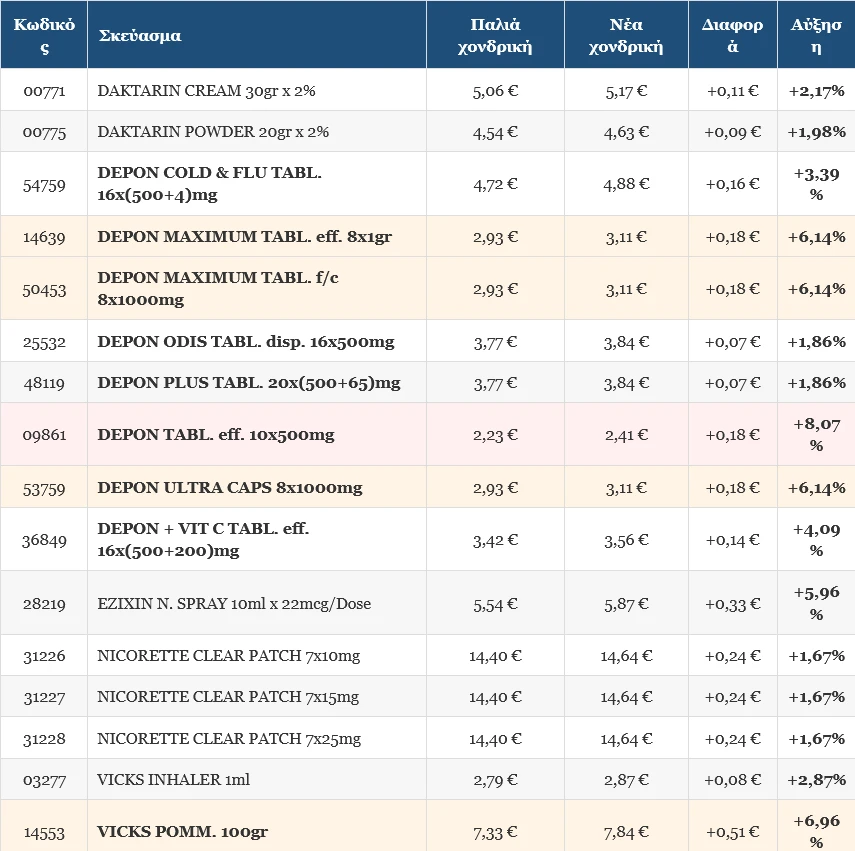Click the Σκεύασμα column header
The height and width of the screenshot is (851, 855).
tap(140, 36)
